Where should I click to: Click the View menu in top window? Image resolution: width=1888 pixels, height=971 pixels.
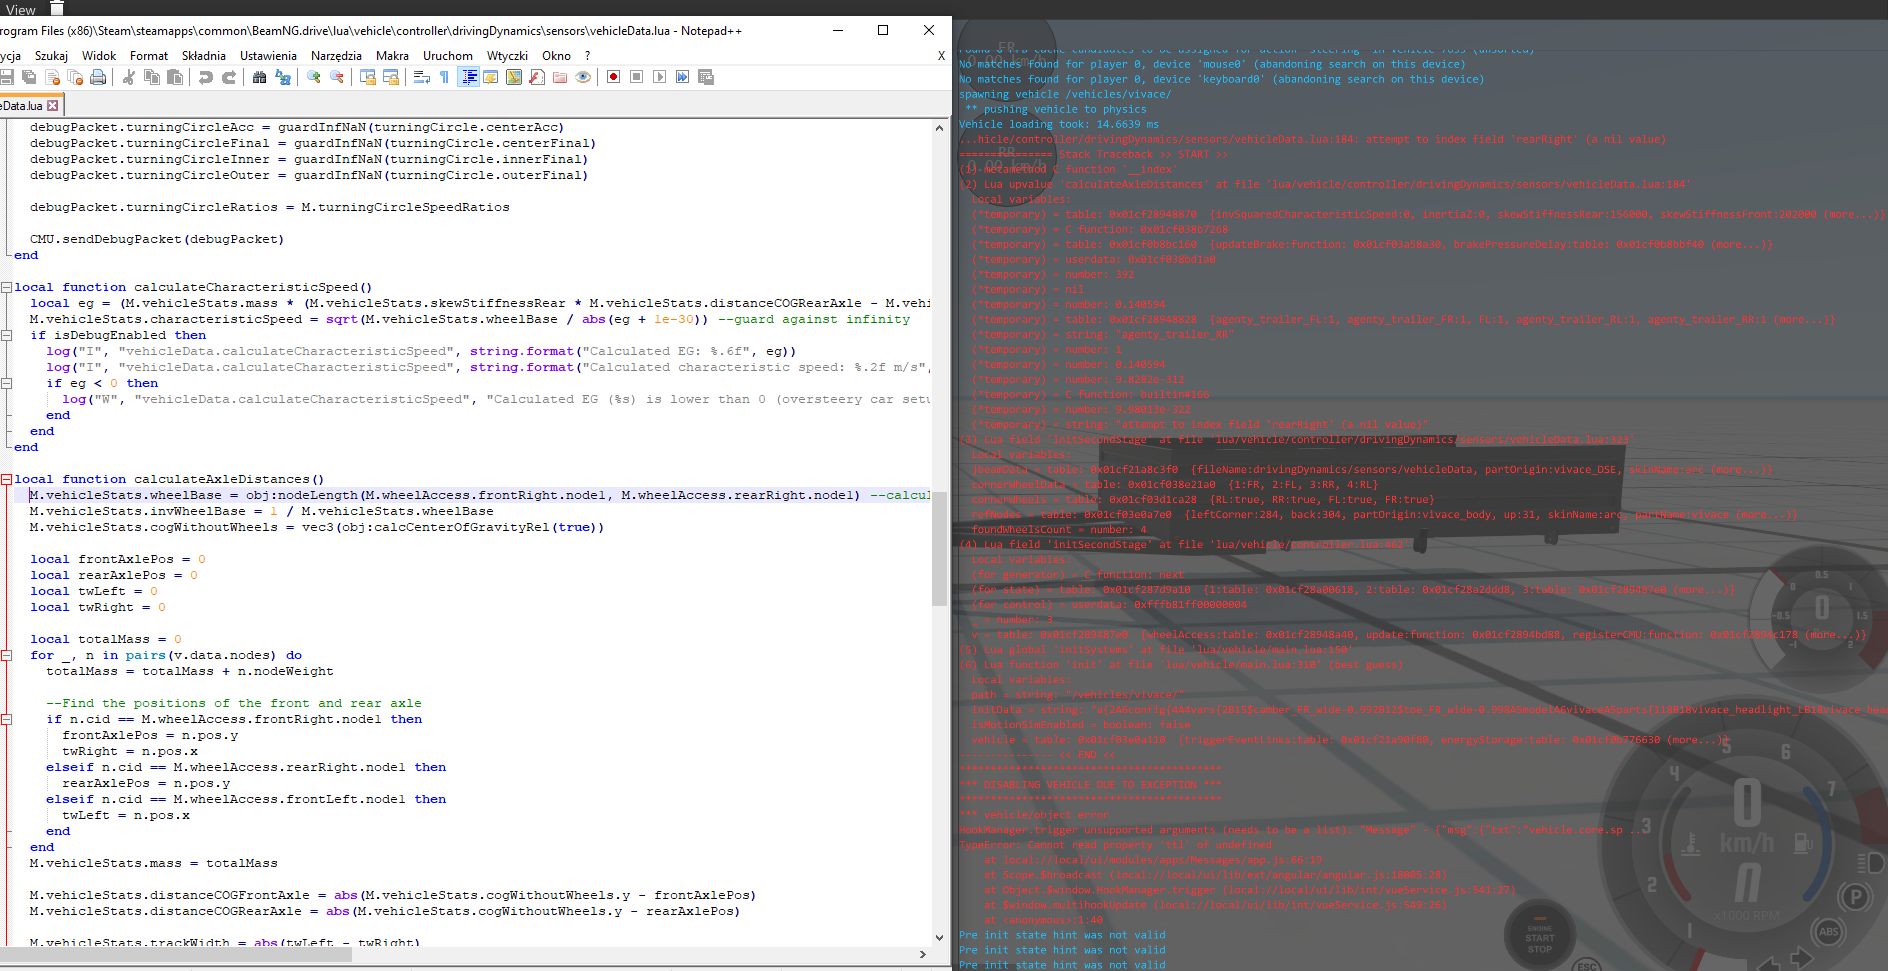pos(21,9)
